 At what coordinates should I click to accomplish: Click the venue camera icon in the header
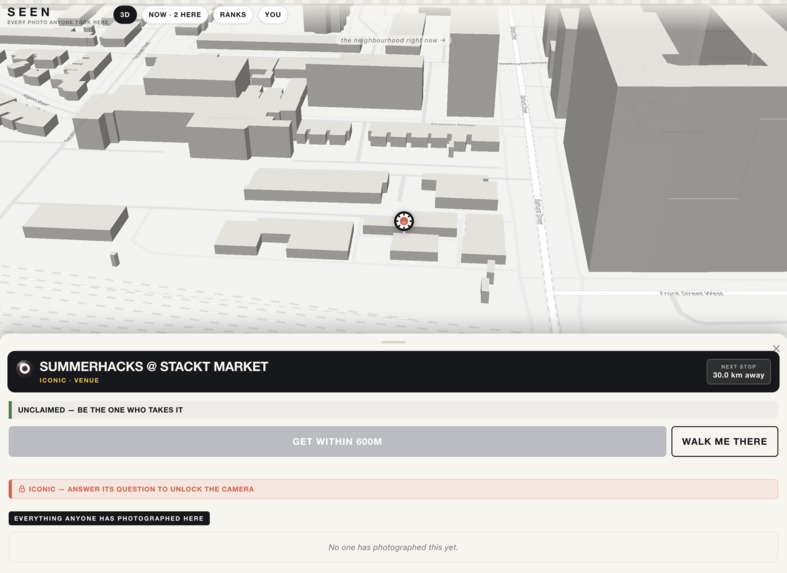coord(24,368)
